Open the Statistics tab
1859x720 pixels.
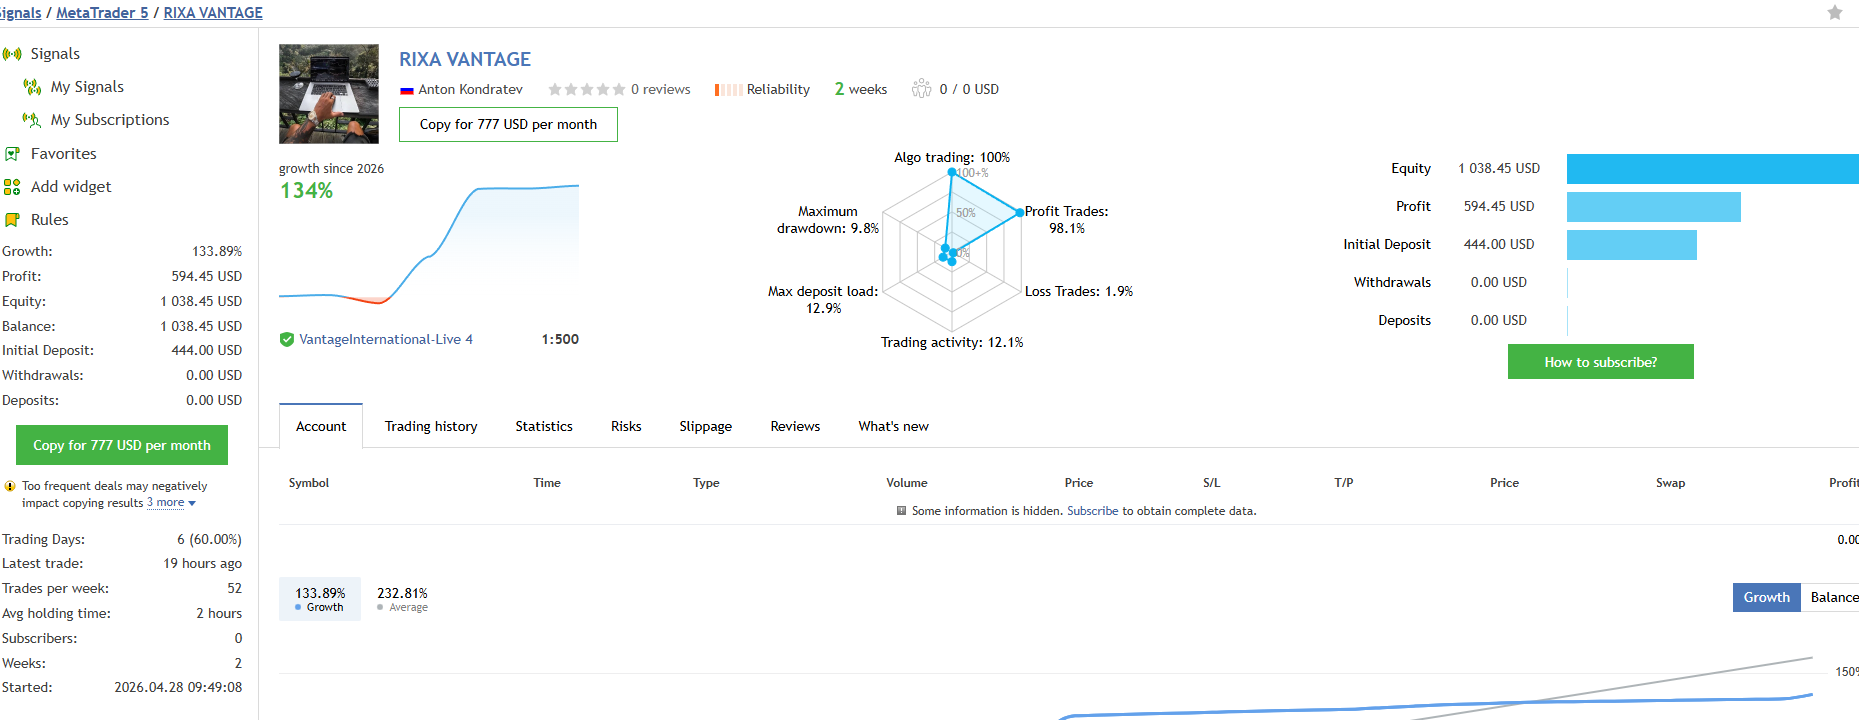544,426
